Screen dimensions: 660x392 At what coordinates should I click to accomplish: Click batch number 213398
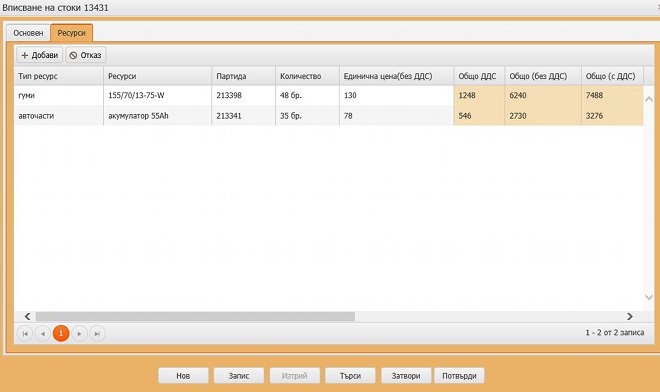click(244, 96)
